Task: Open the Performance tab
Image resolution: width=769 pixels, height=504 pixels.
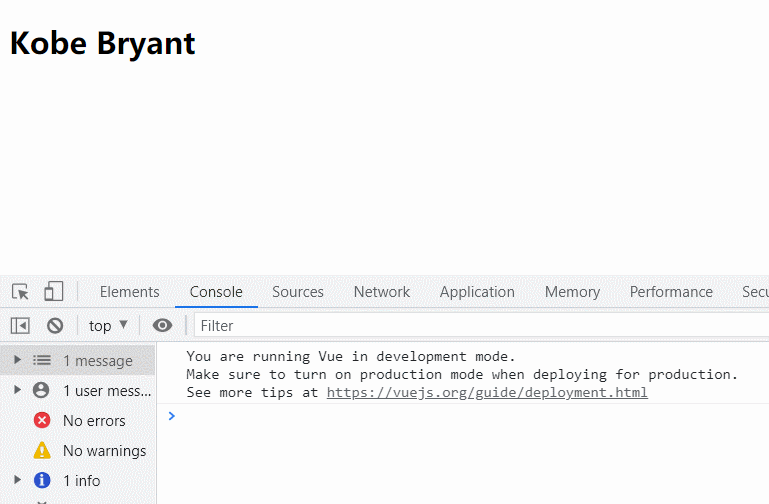Action: coord(671,292)
